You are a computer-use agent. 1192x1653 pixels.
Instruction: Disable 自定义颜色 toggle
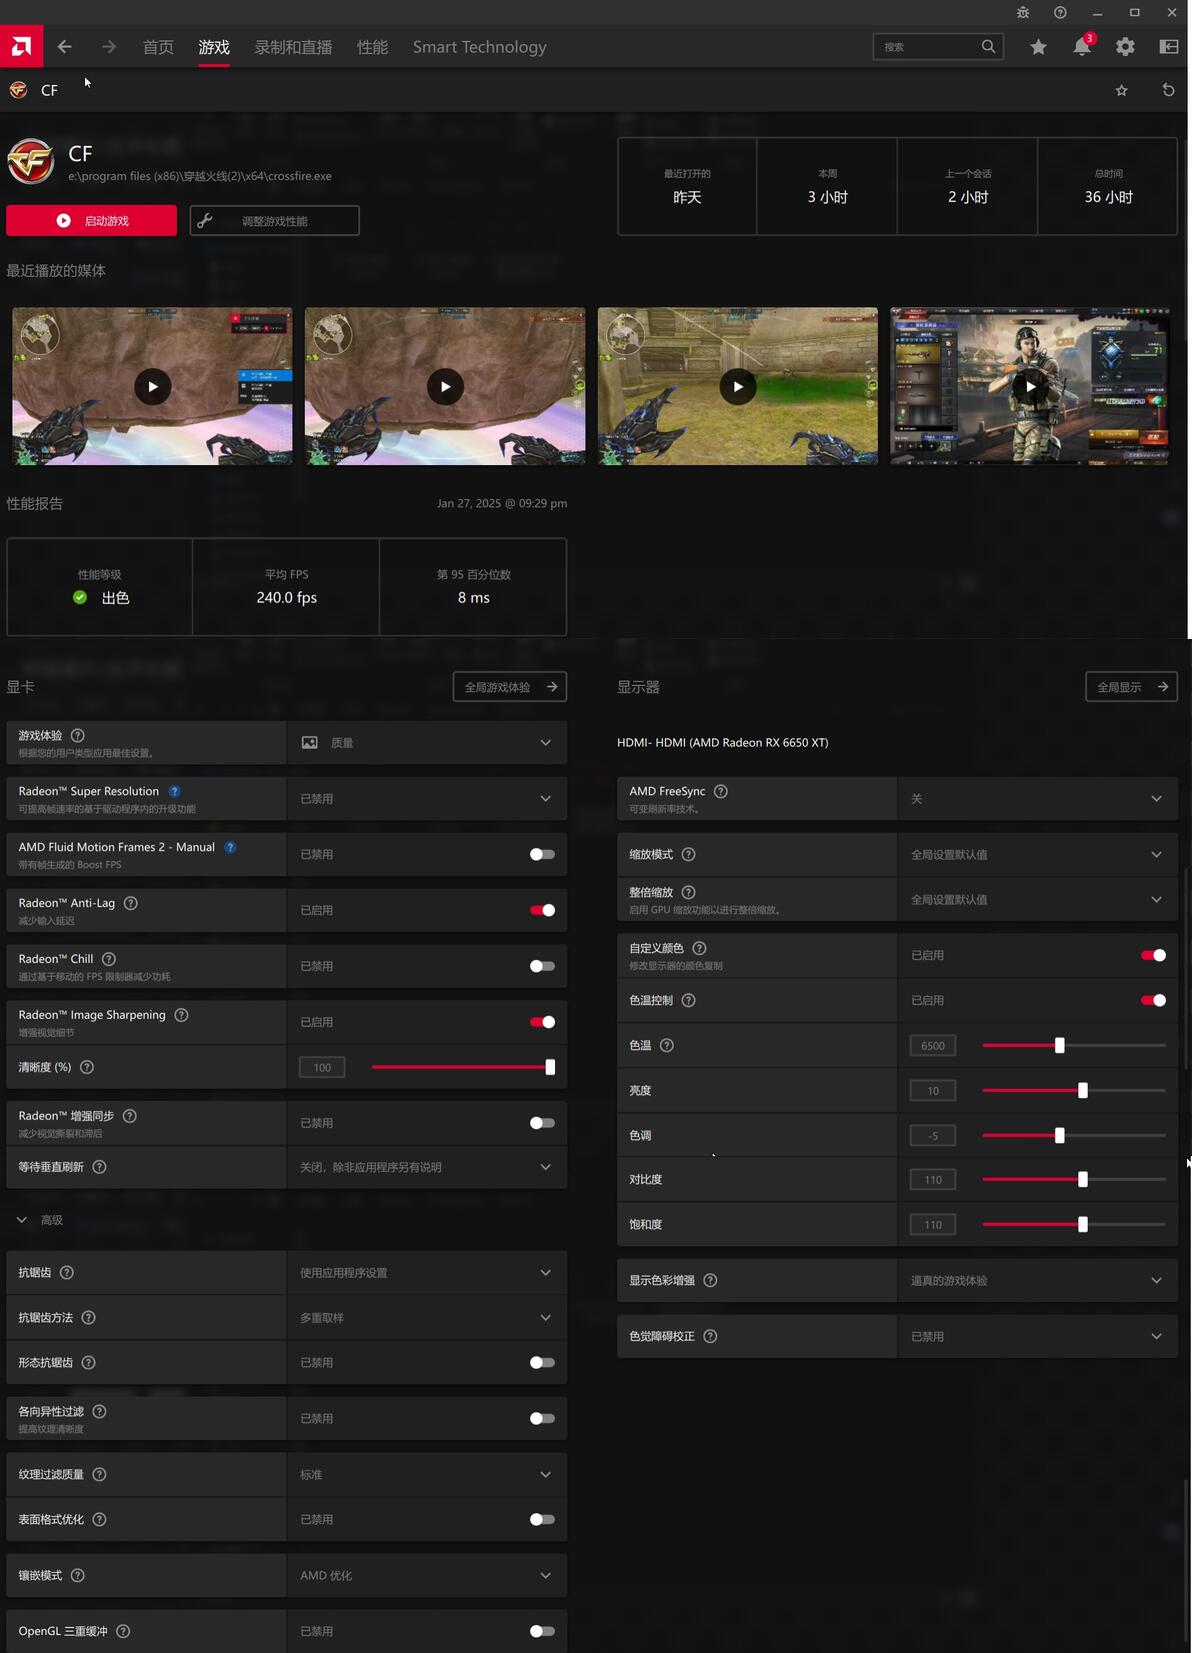tap(1153, 955)
